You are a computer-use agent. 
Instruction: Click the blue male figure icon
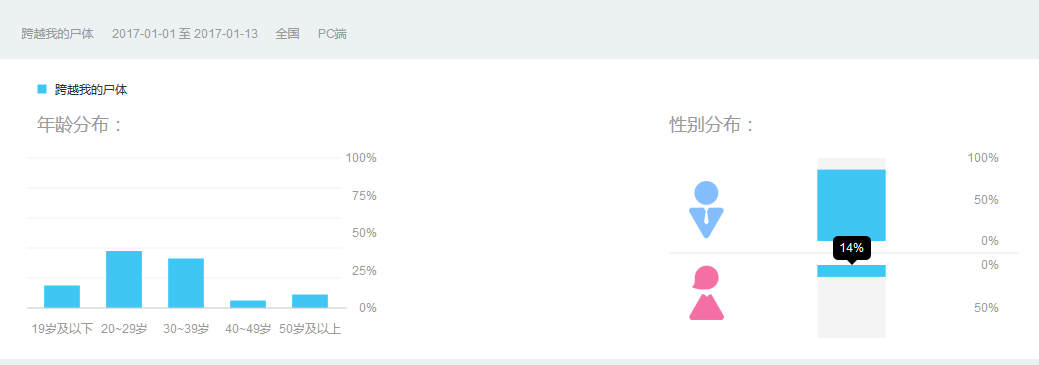706,209
